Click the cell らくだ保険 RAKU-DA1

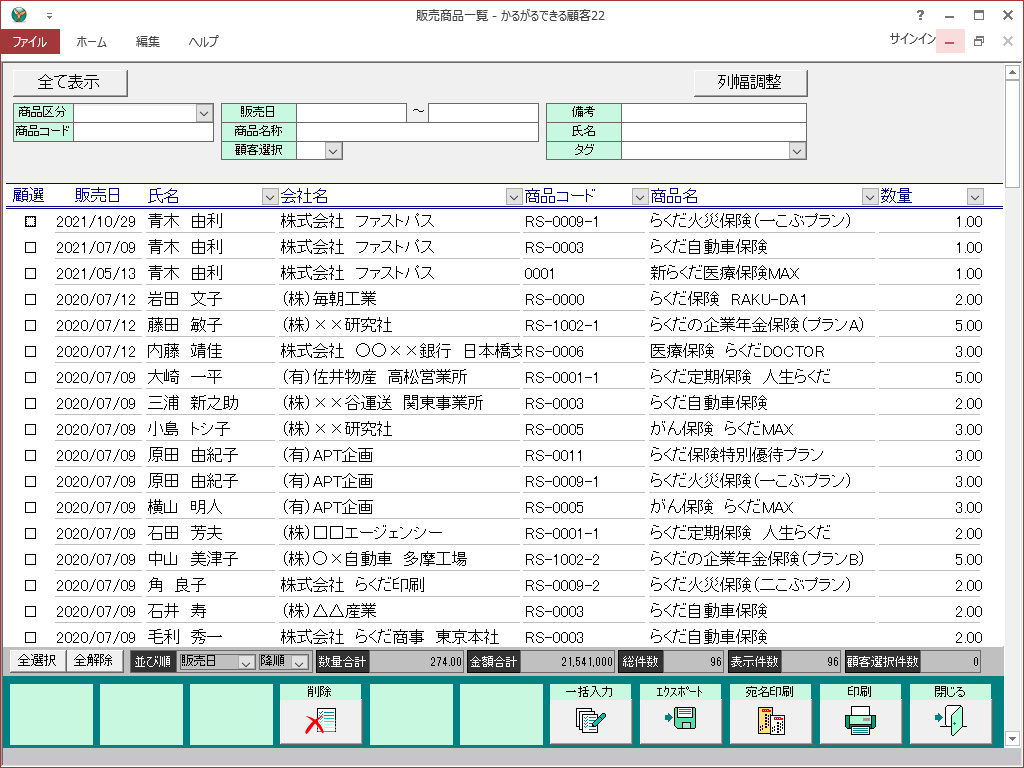729,299
